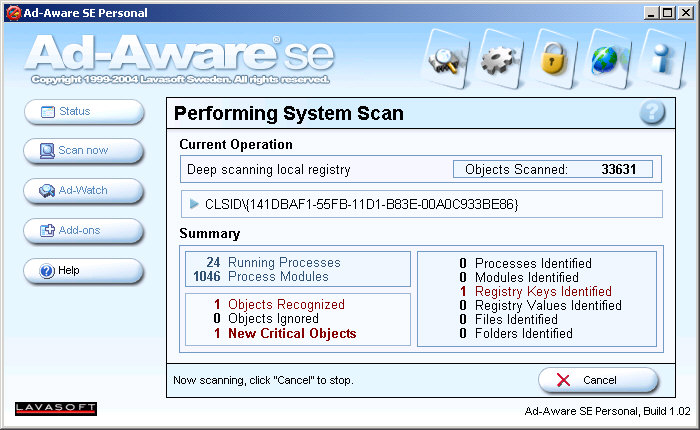This screenshot has width=700, height=430.
Task: Click '0 Objects Ignored' entry
Action: point(266,318)
